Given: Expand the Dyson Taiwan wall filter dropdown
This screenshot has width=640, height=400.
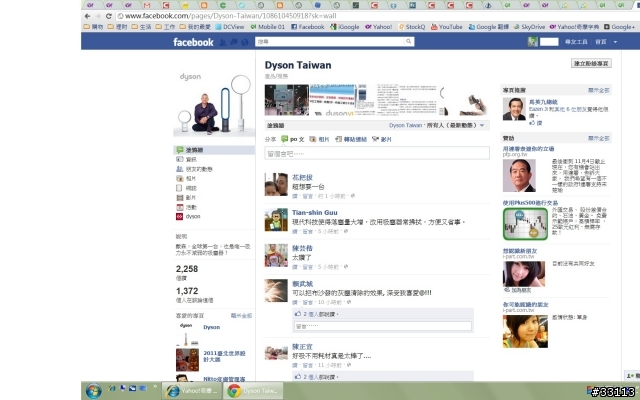Looking at the screenshot, I should 482,125.
